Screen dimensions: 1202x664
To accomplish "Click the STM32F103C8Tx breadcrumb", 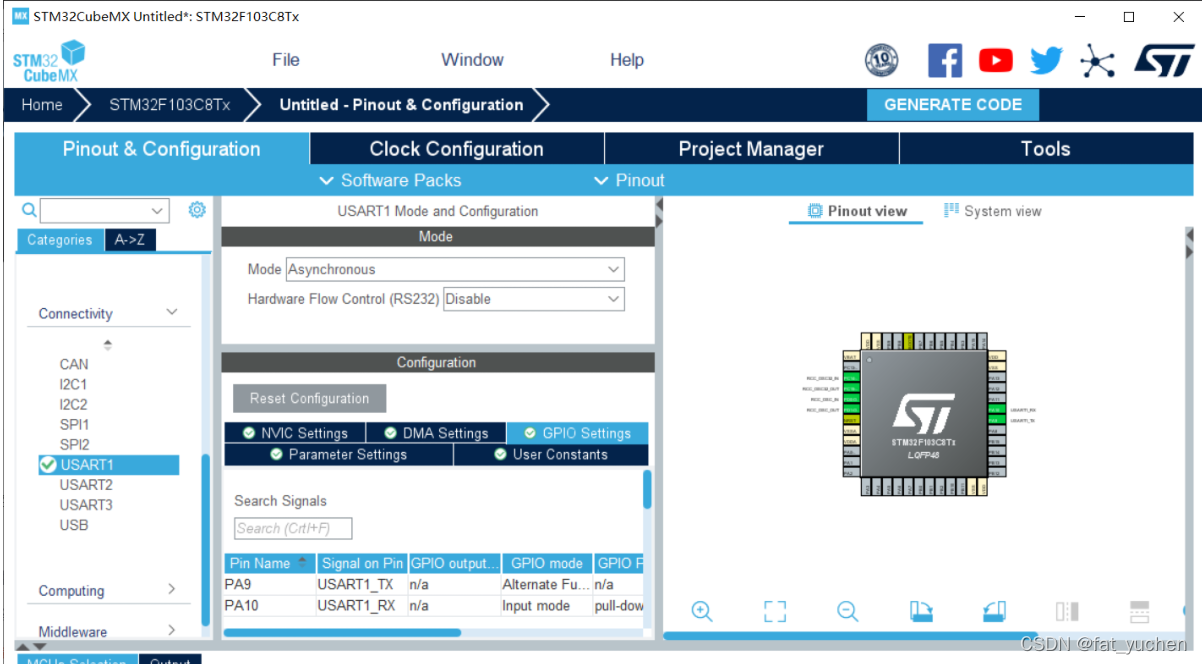I will click(169, 105).
